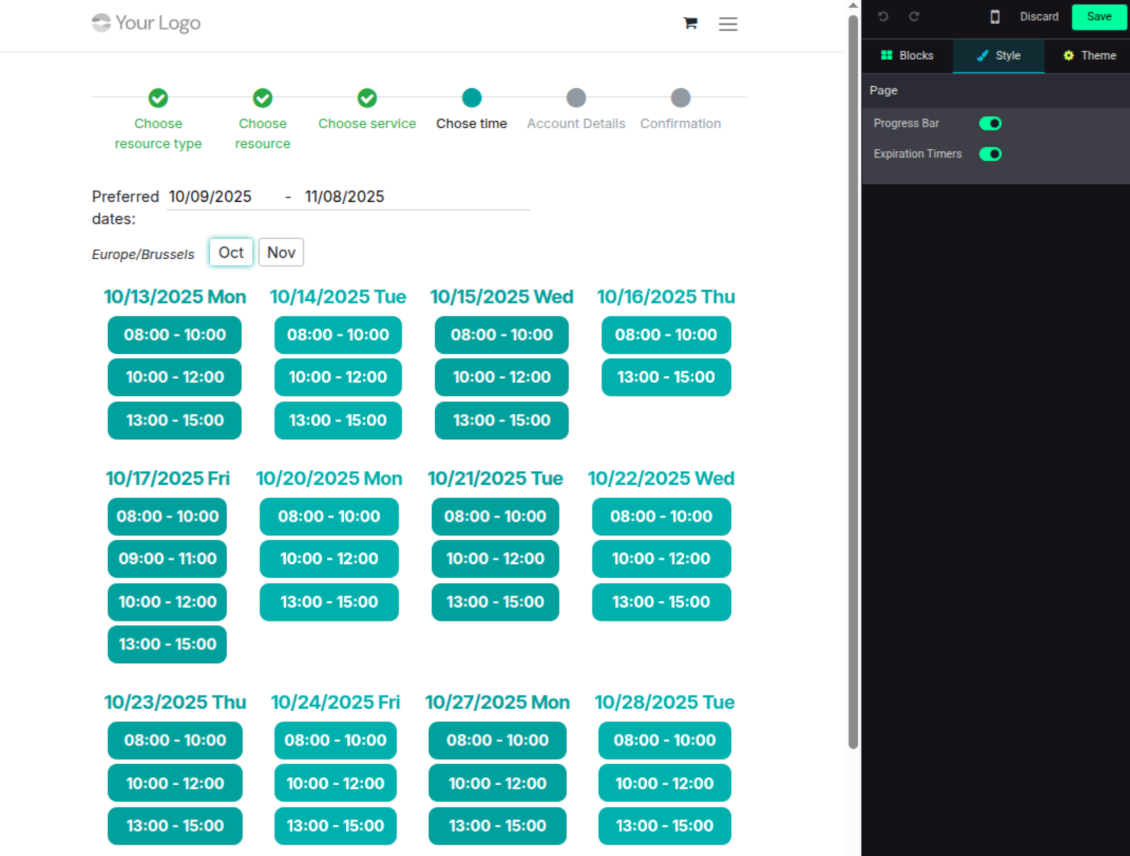Click the undo arrow icon

pyautogui.click(x=883, y=17)
